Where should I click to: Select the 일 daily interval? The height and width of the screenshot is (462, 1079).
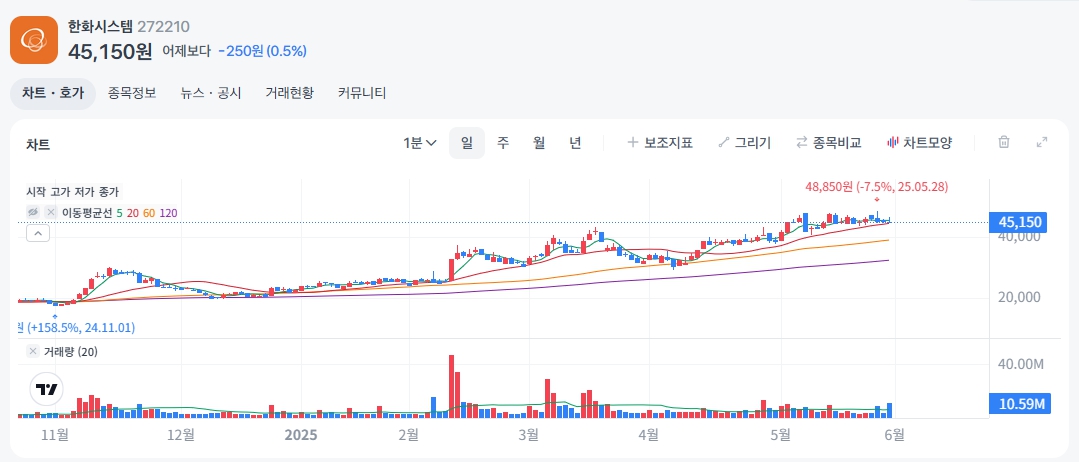tap(467, 143)
